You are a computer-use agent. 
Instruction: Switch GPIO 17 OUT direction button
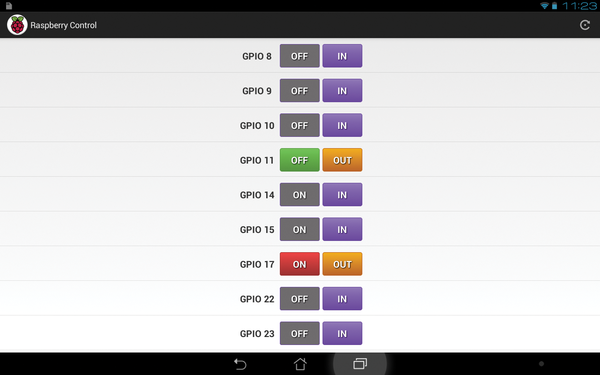click(x=342, y=264)
